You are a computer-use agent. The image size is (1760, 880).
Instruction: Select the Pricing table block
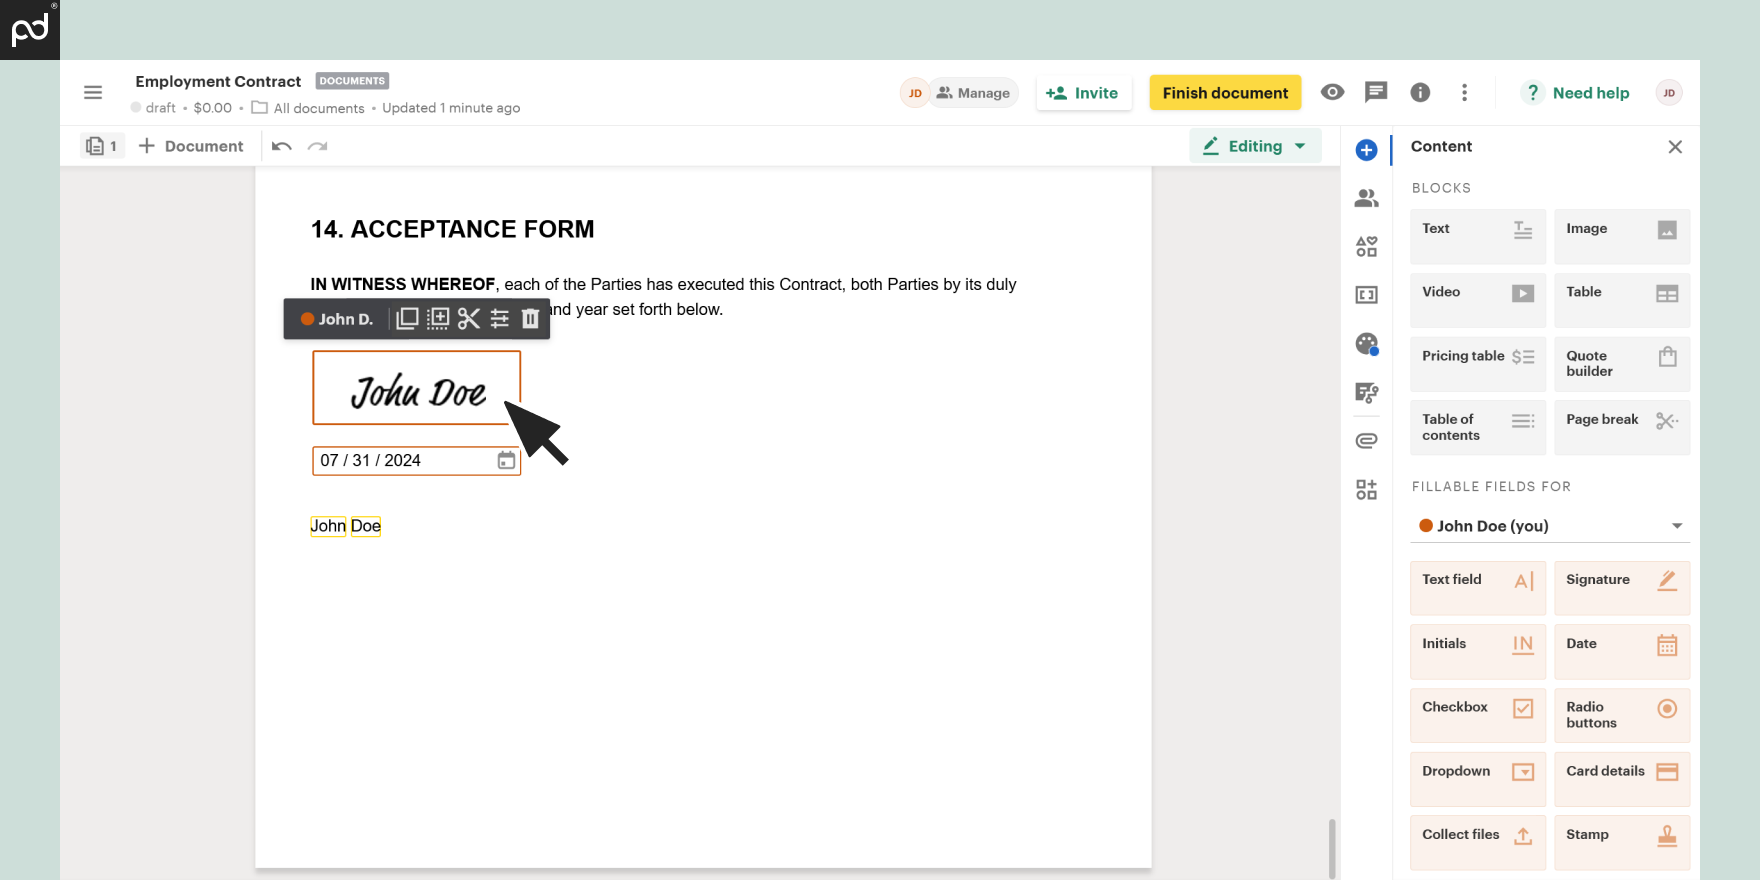[x=1478, y=364]
